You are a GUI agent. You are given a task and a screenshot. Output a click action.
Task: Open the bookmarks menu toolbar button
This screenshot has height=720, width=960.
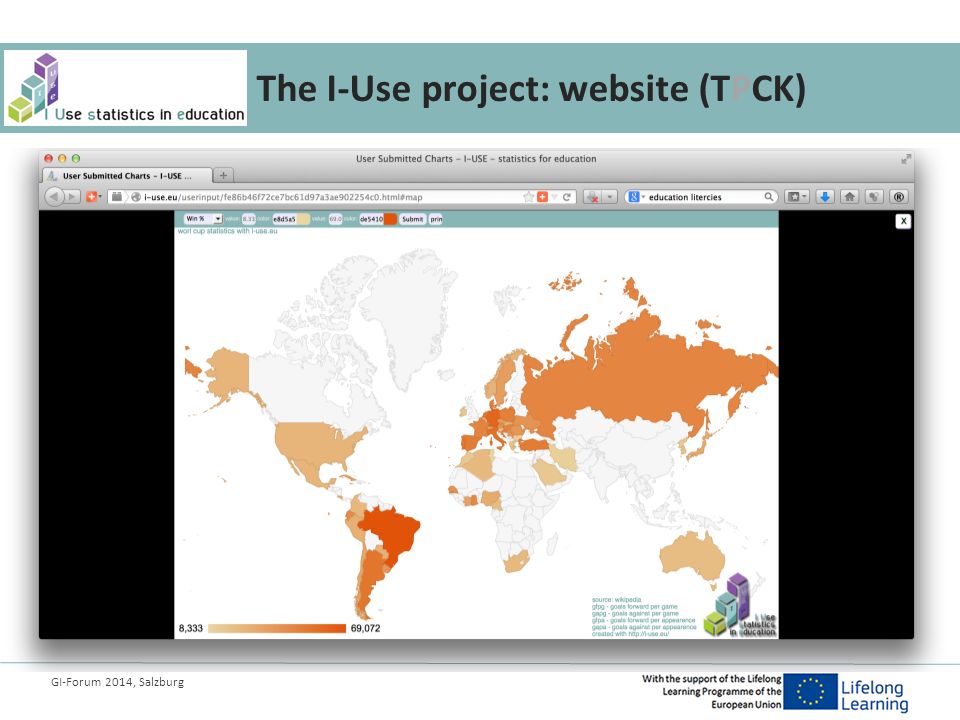tap(797, 197)
